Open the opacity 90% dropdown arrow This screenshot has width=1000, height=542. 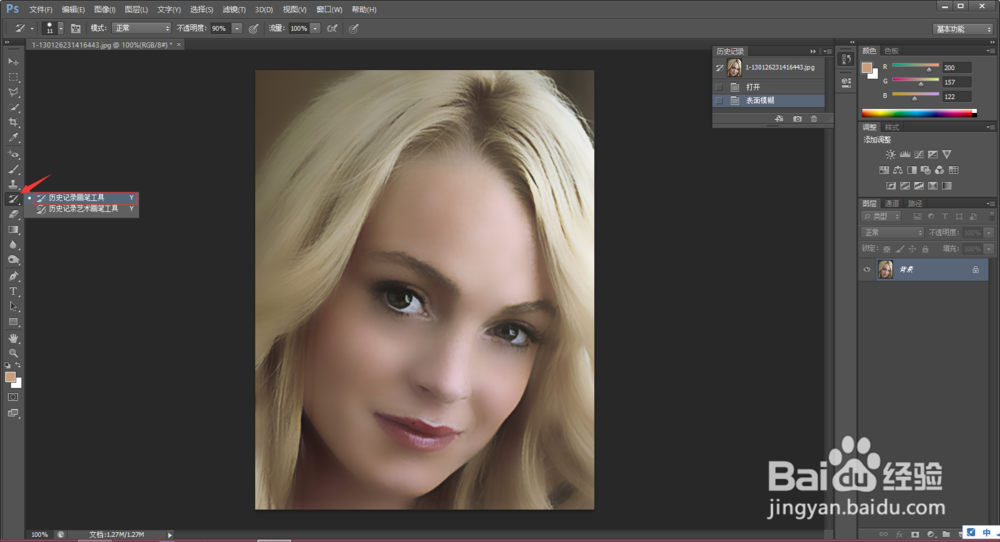tap(237, 28)
